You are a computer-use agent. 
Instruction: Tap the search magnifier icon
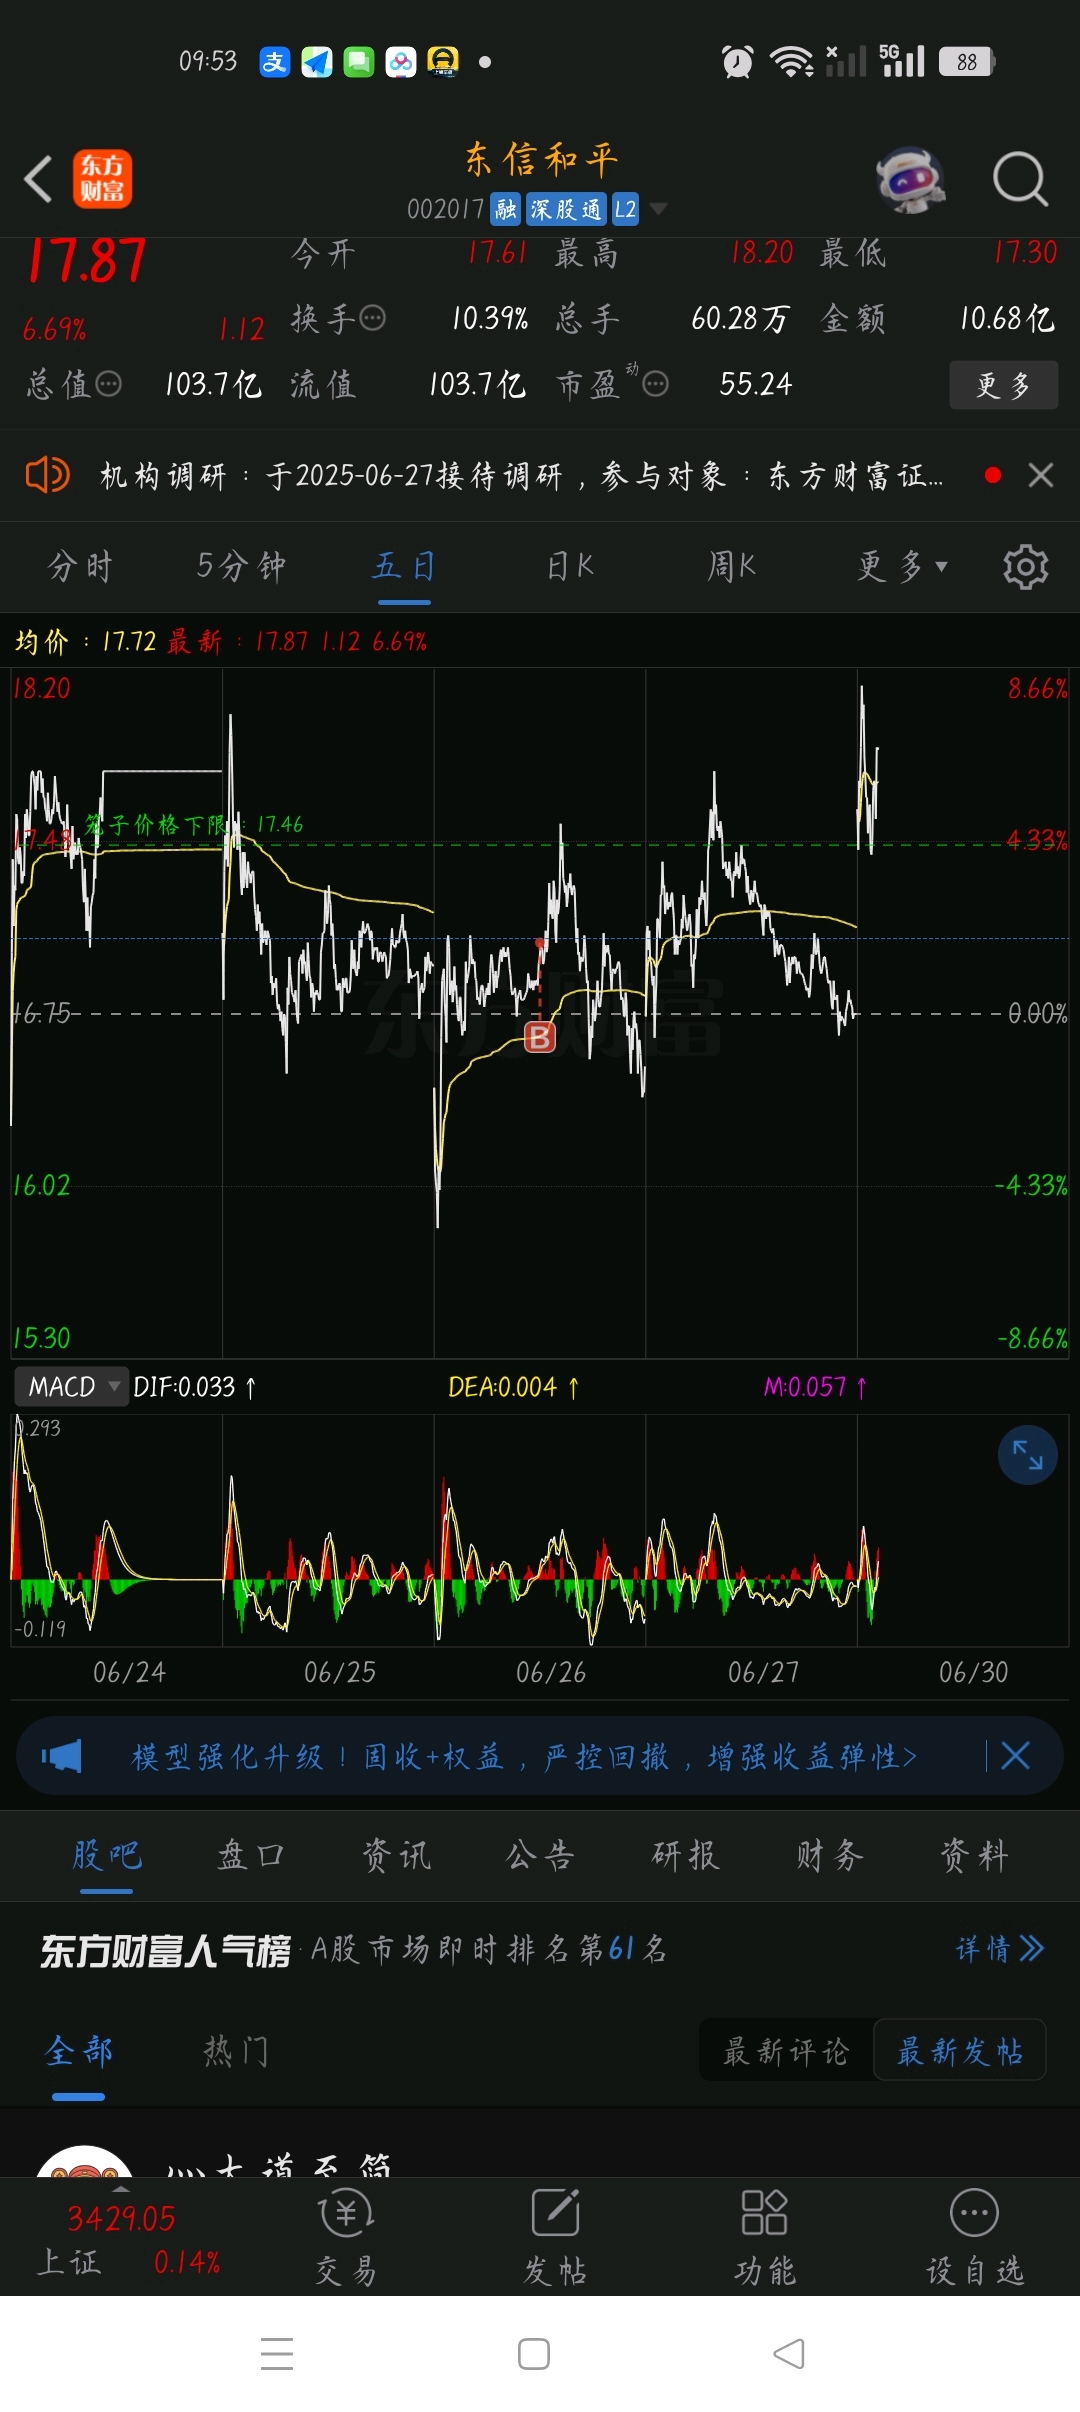click(x=1020, y=180)
